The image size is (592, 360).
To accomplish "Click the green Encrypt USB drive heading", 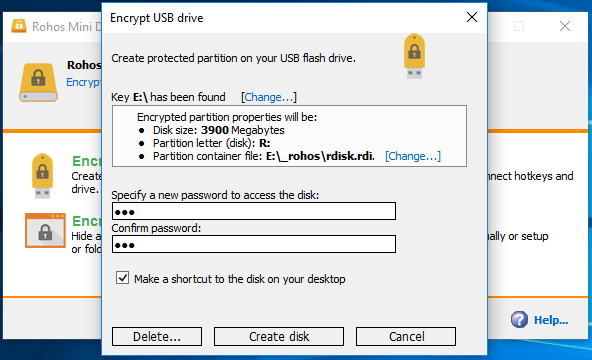I will (87, 161).
